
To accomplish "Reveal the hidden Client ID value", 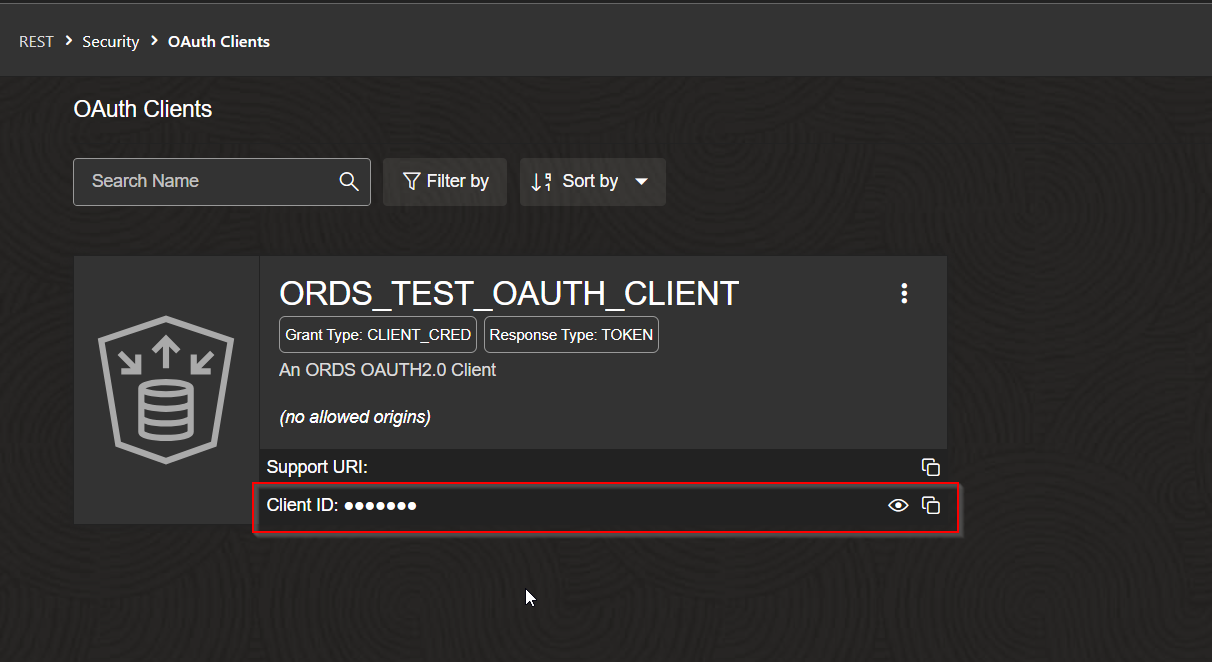I will (897, 505).
